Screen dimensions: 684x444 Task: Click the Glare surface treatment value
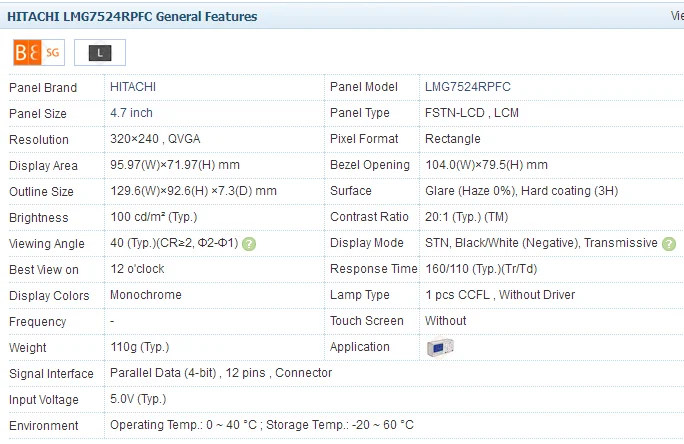(521, 191)
